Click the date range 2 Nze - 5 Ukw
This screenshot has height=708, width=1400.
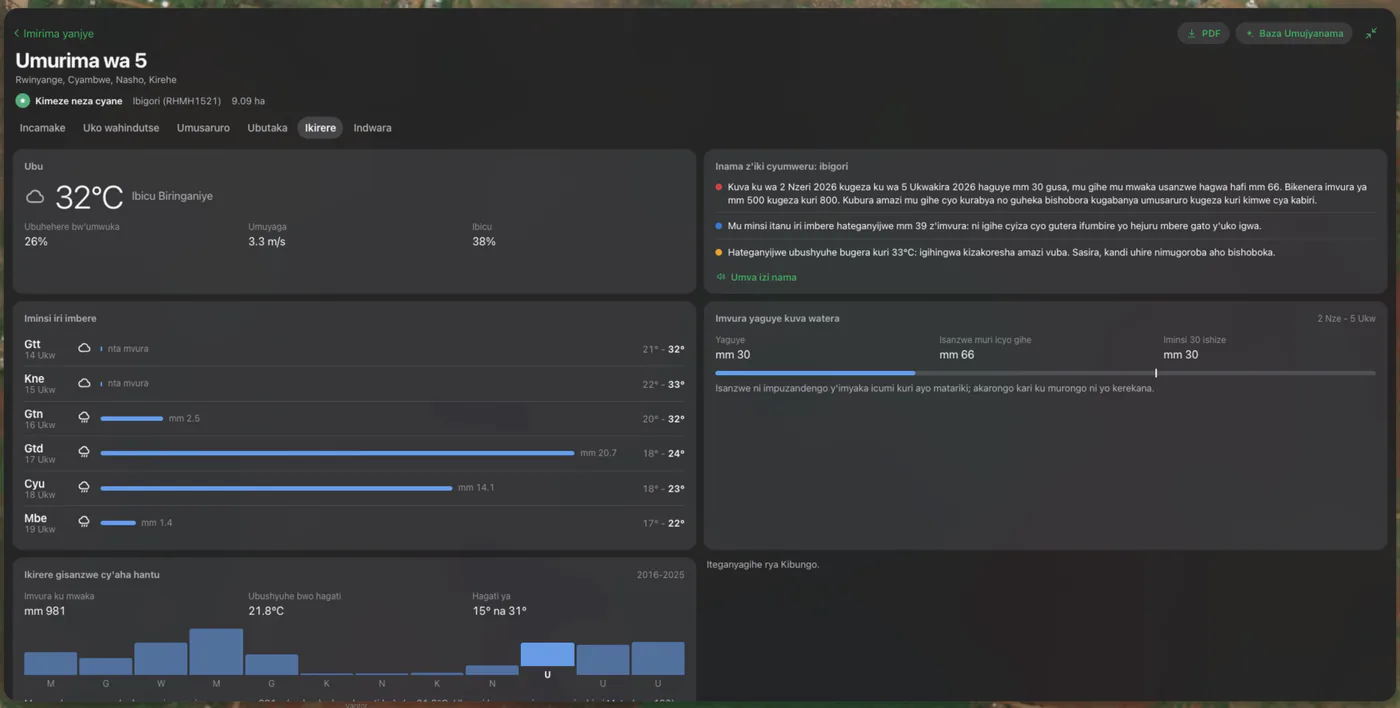point(1346,319)
